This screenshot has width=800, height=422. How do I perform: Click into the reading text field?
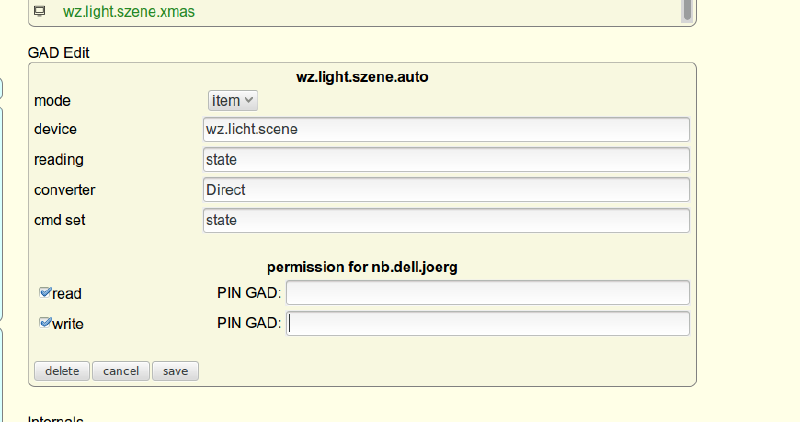coord(446,159)
